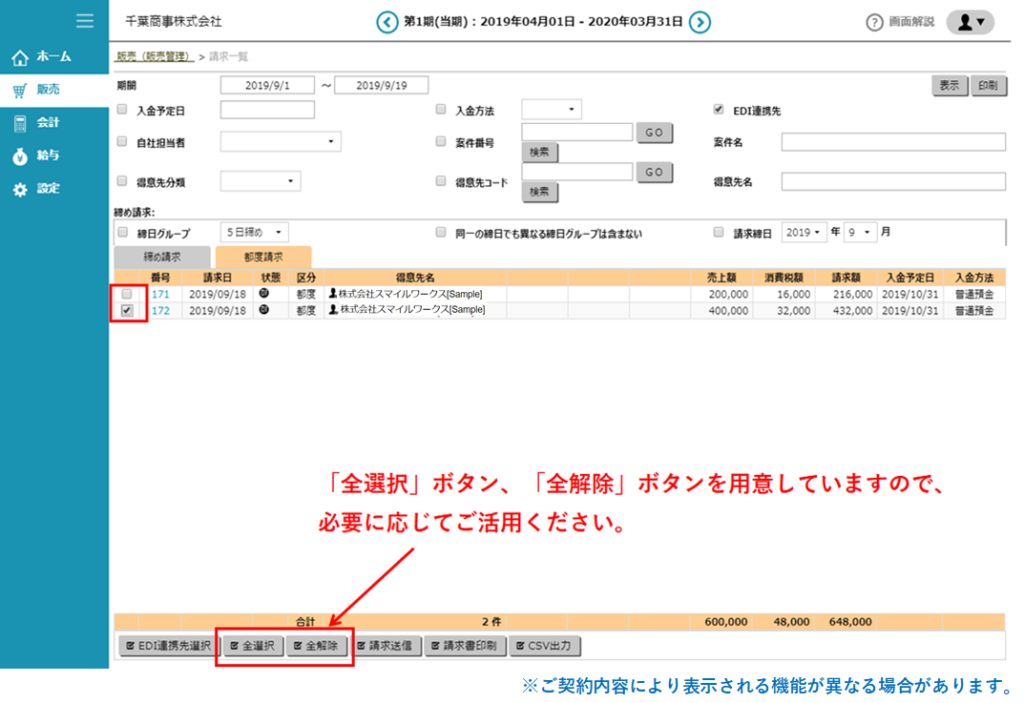
Task: Open 入金方法 dropdown
Action: [551, 109]
